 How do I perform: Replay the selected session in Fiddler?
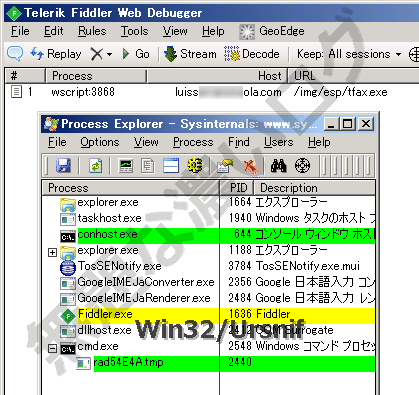click(x=56, y=54)
